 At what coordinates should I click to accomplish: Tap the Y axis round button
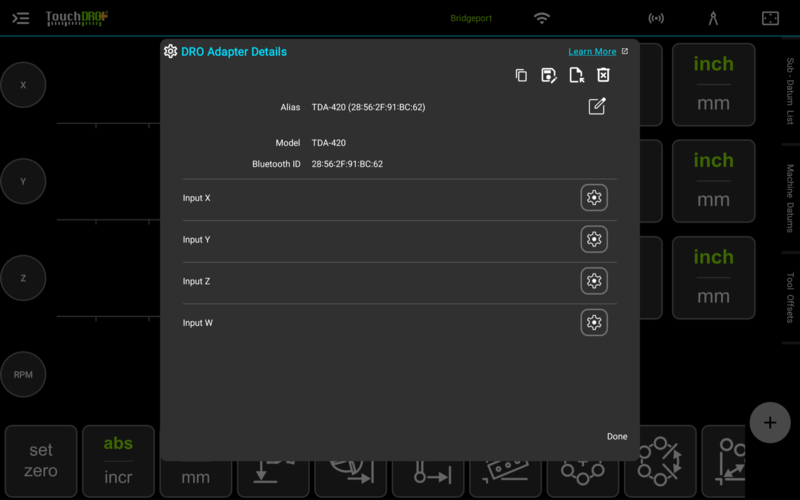(23, 181)
